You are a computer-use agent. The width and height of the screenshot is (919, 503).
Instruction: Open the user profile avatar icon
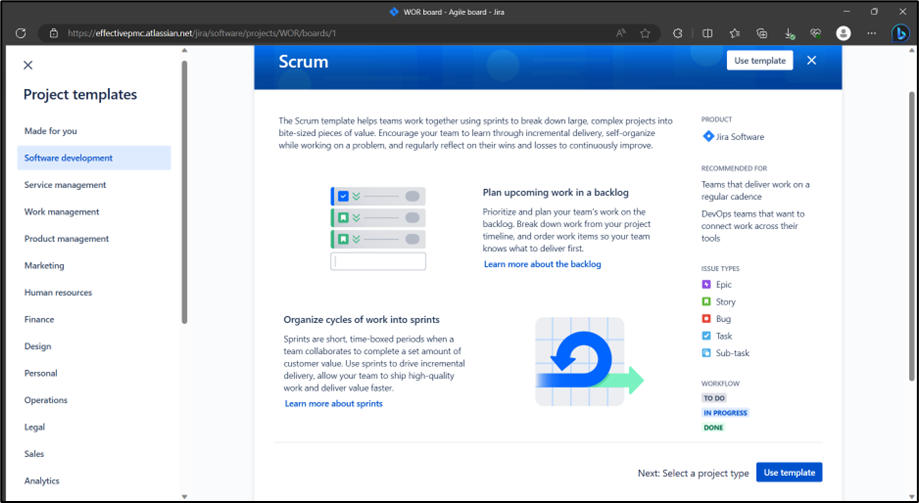(x=843, y=33)
